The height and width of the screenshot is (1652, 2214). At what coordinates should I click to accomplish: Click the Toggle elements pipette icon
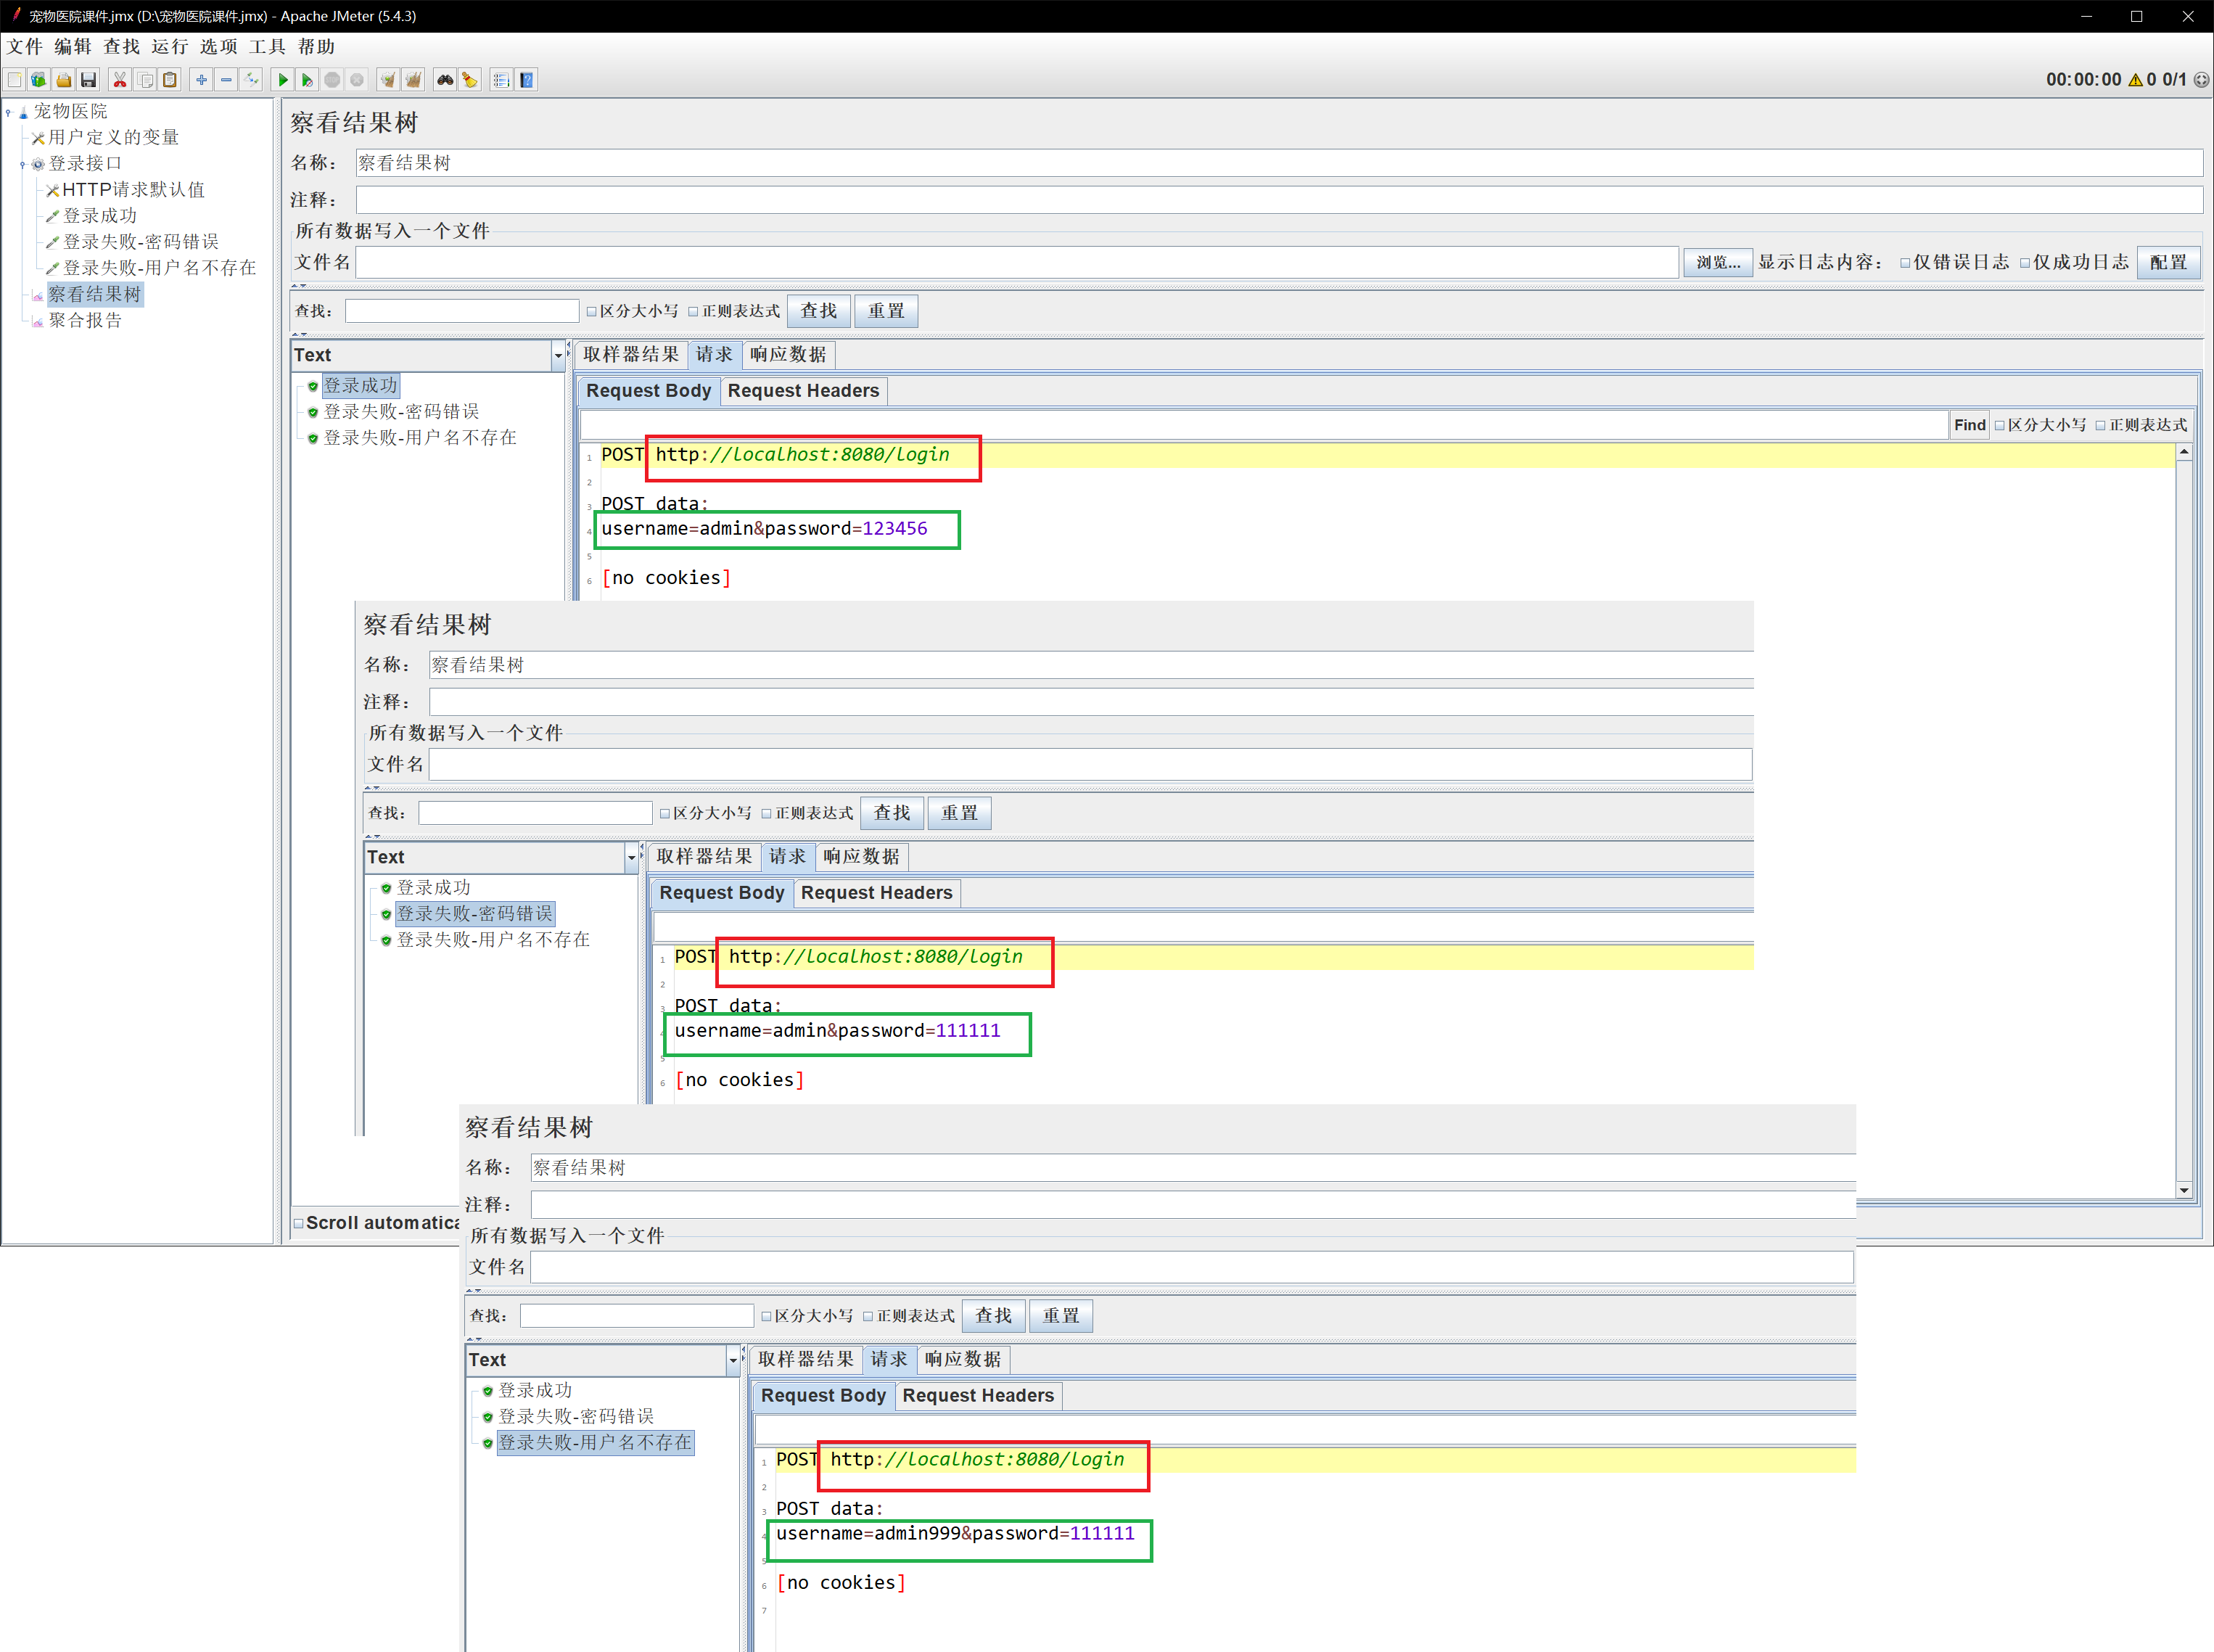click(252, 80)
